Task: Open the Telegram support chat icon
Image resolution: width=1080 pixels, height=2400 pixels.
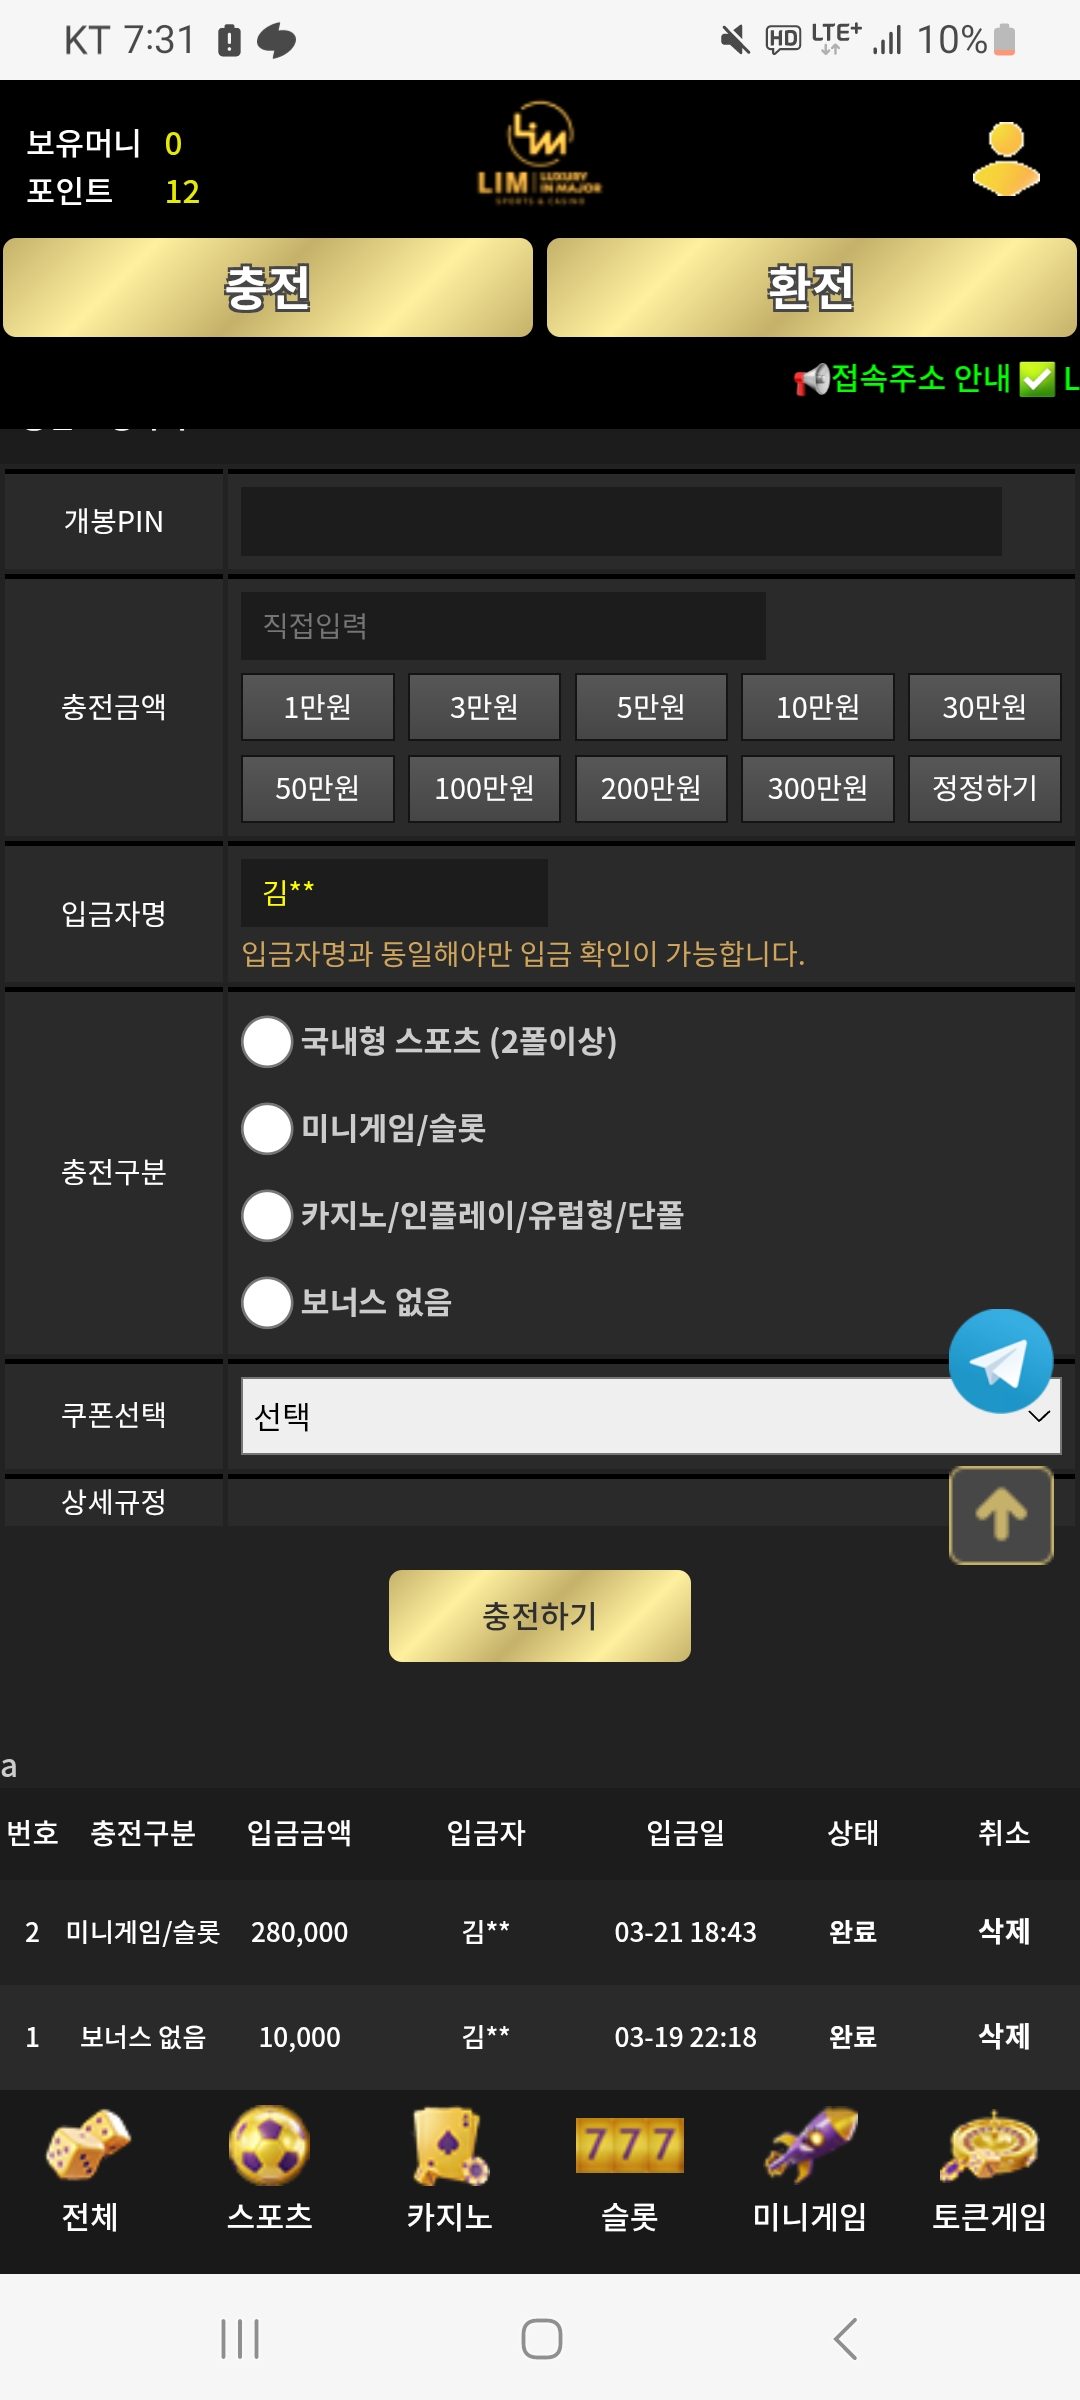Action: click(x=1000, y=1361)
